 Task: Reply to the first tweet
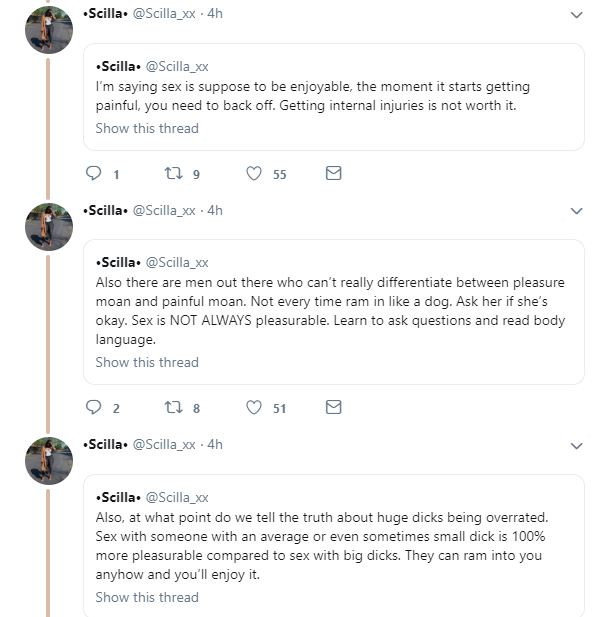(x=95, y=173)
